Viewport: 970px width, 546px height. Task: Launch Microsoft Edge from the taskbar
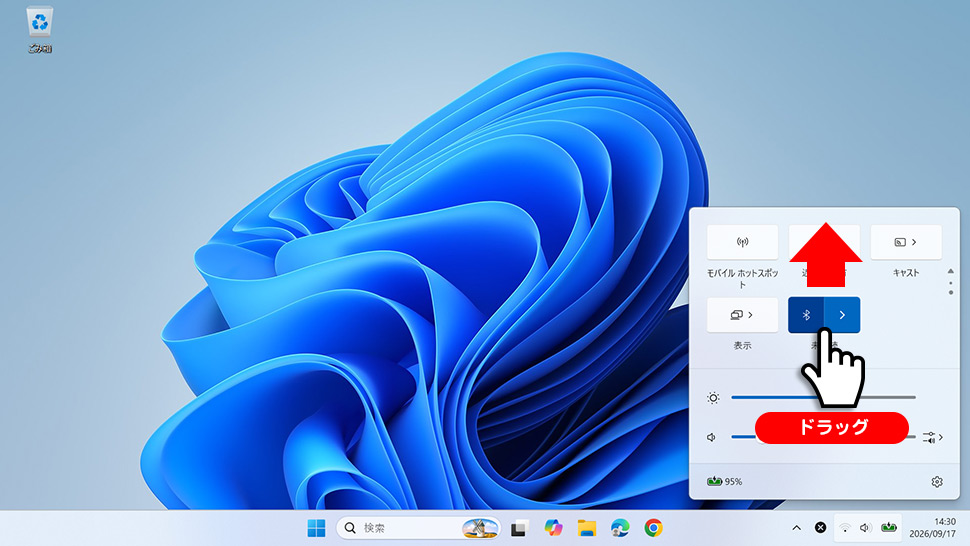click(x=620, y=528)
